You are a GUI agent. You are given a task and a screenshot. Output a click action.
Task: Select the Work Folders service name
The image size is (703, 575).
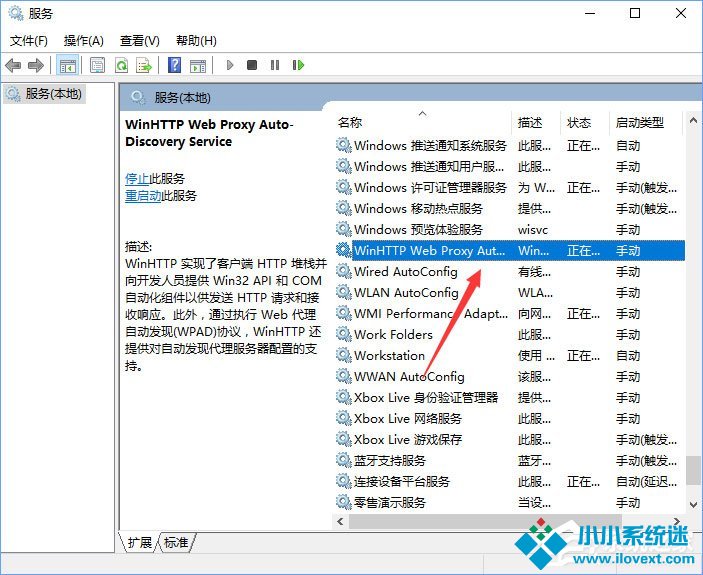393,335
